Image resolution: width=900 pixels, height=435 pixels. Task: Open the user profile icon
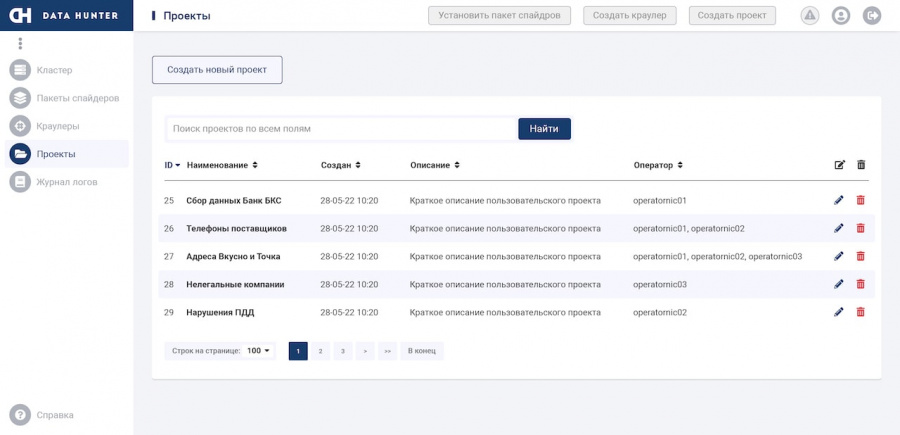tap(841, 15)
